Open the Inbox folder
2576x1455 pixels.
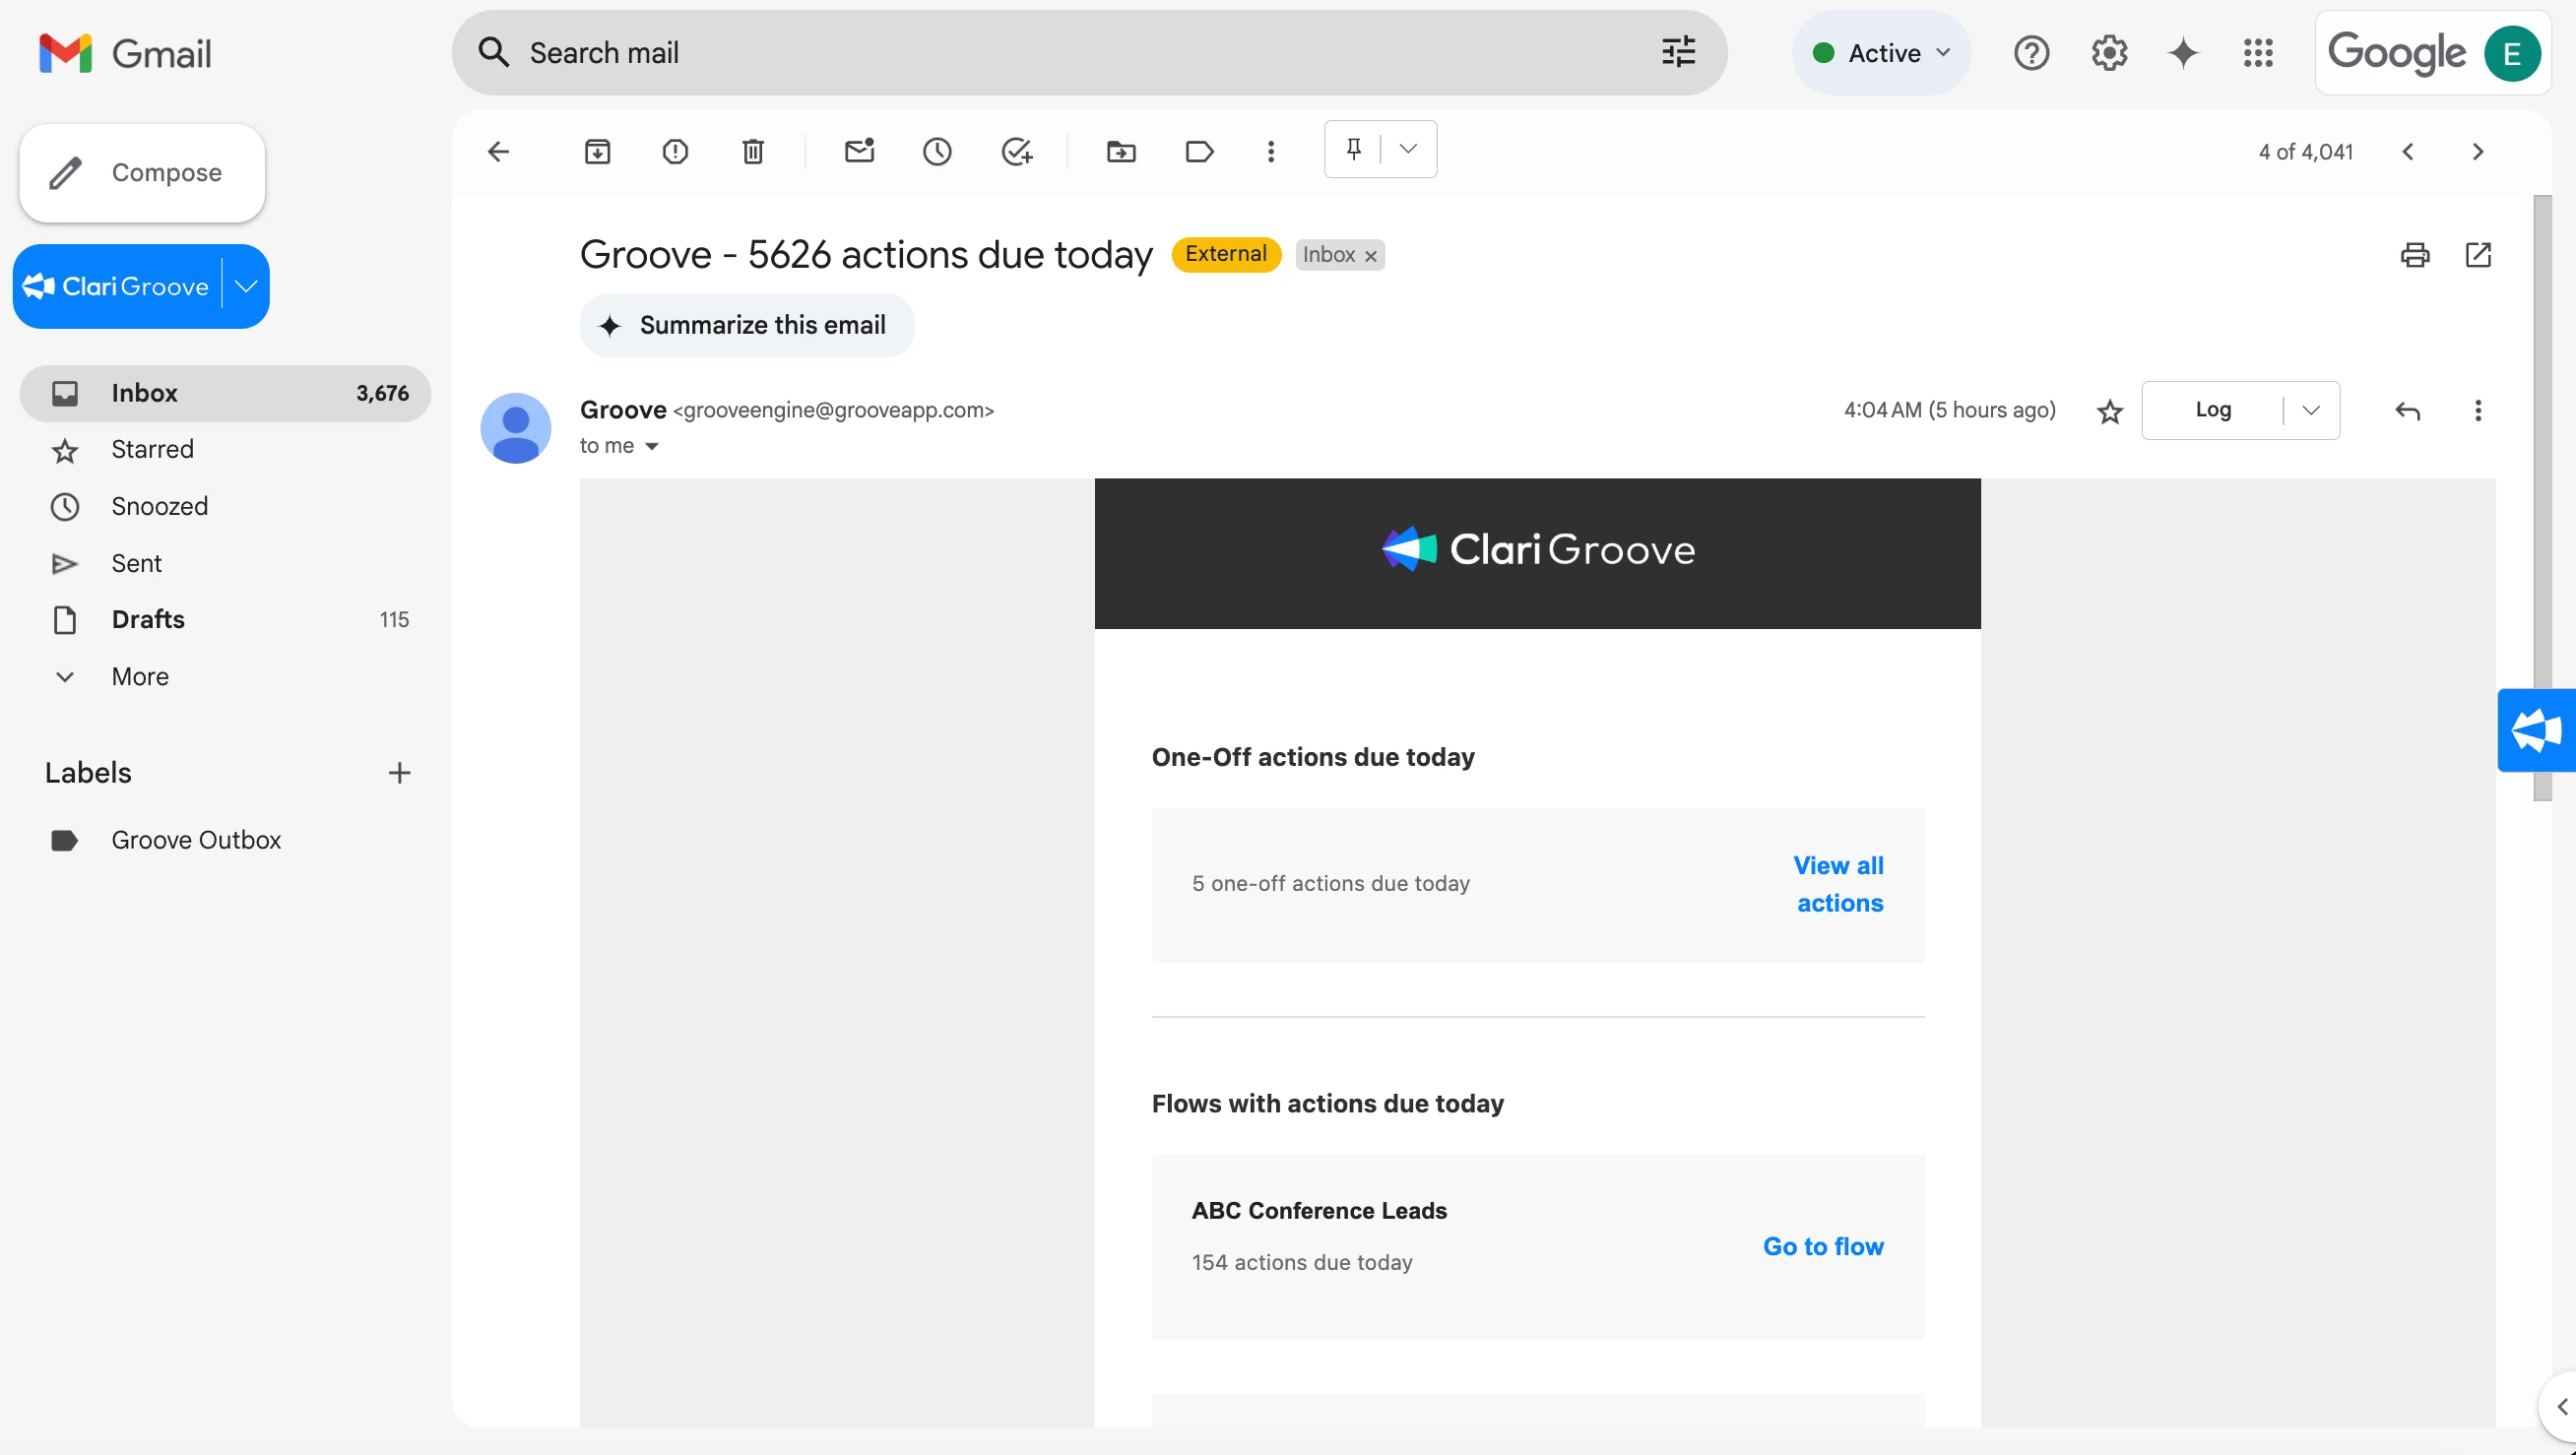pos(225,393)
